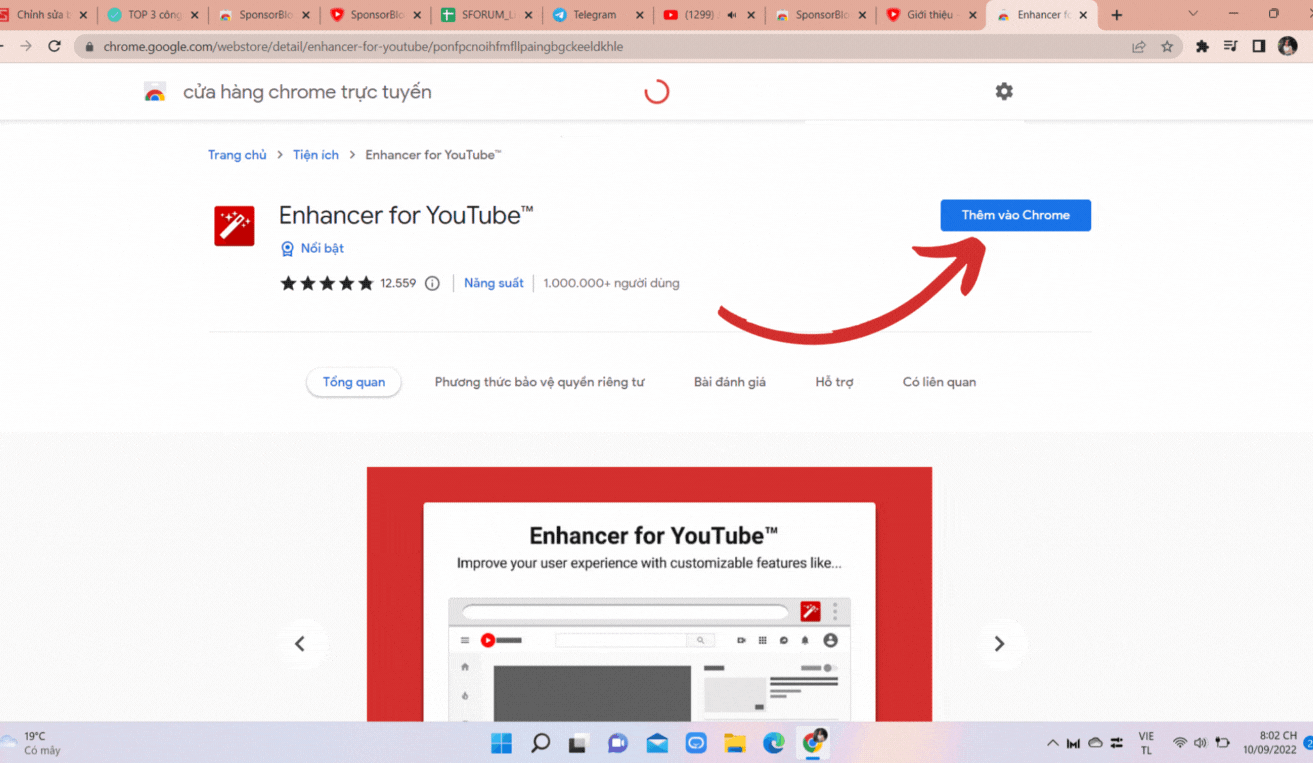Screen dimensions: 1313x763
Task: Go to Trang chủ breadcrumb link
Action: (237, 155)
